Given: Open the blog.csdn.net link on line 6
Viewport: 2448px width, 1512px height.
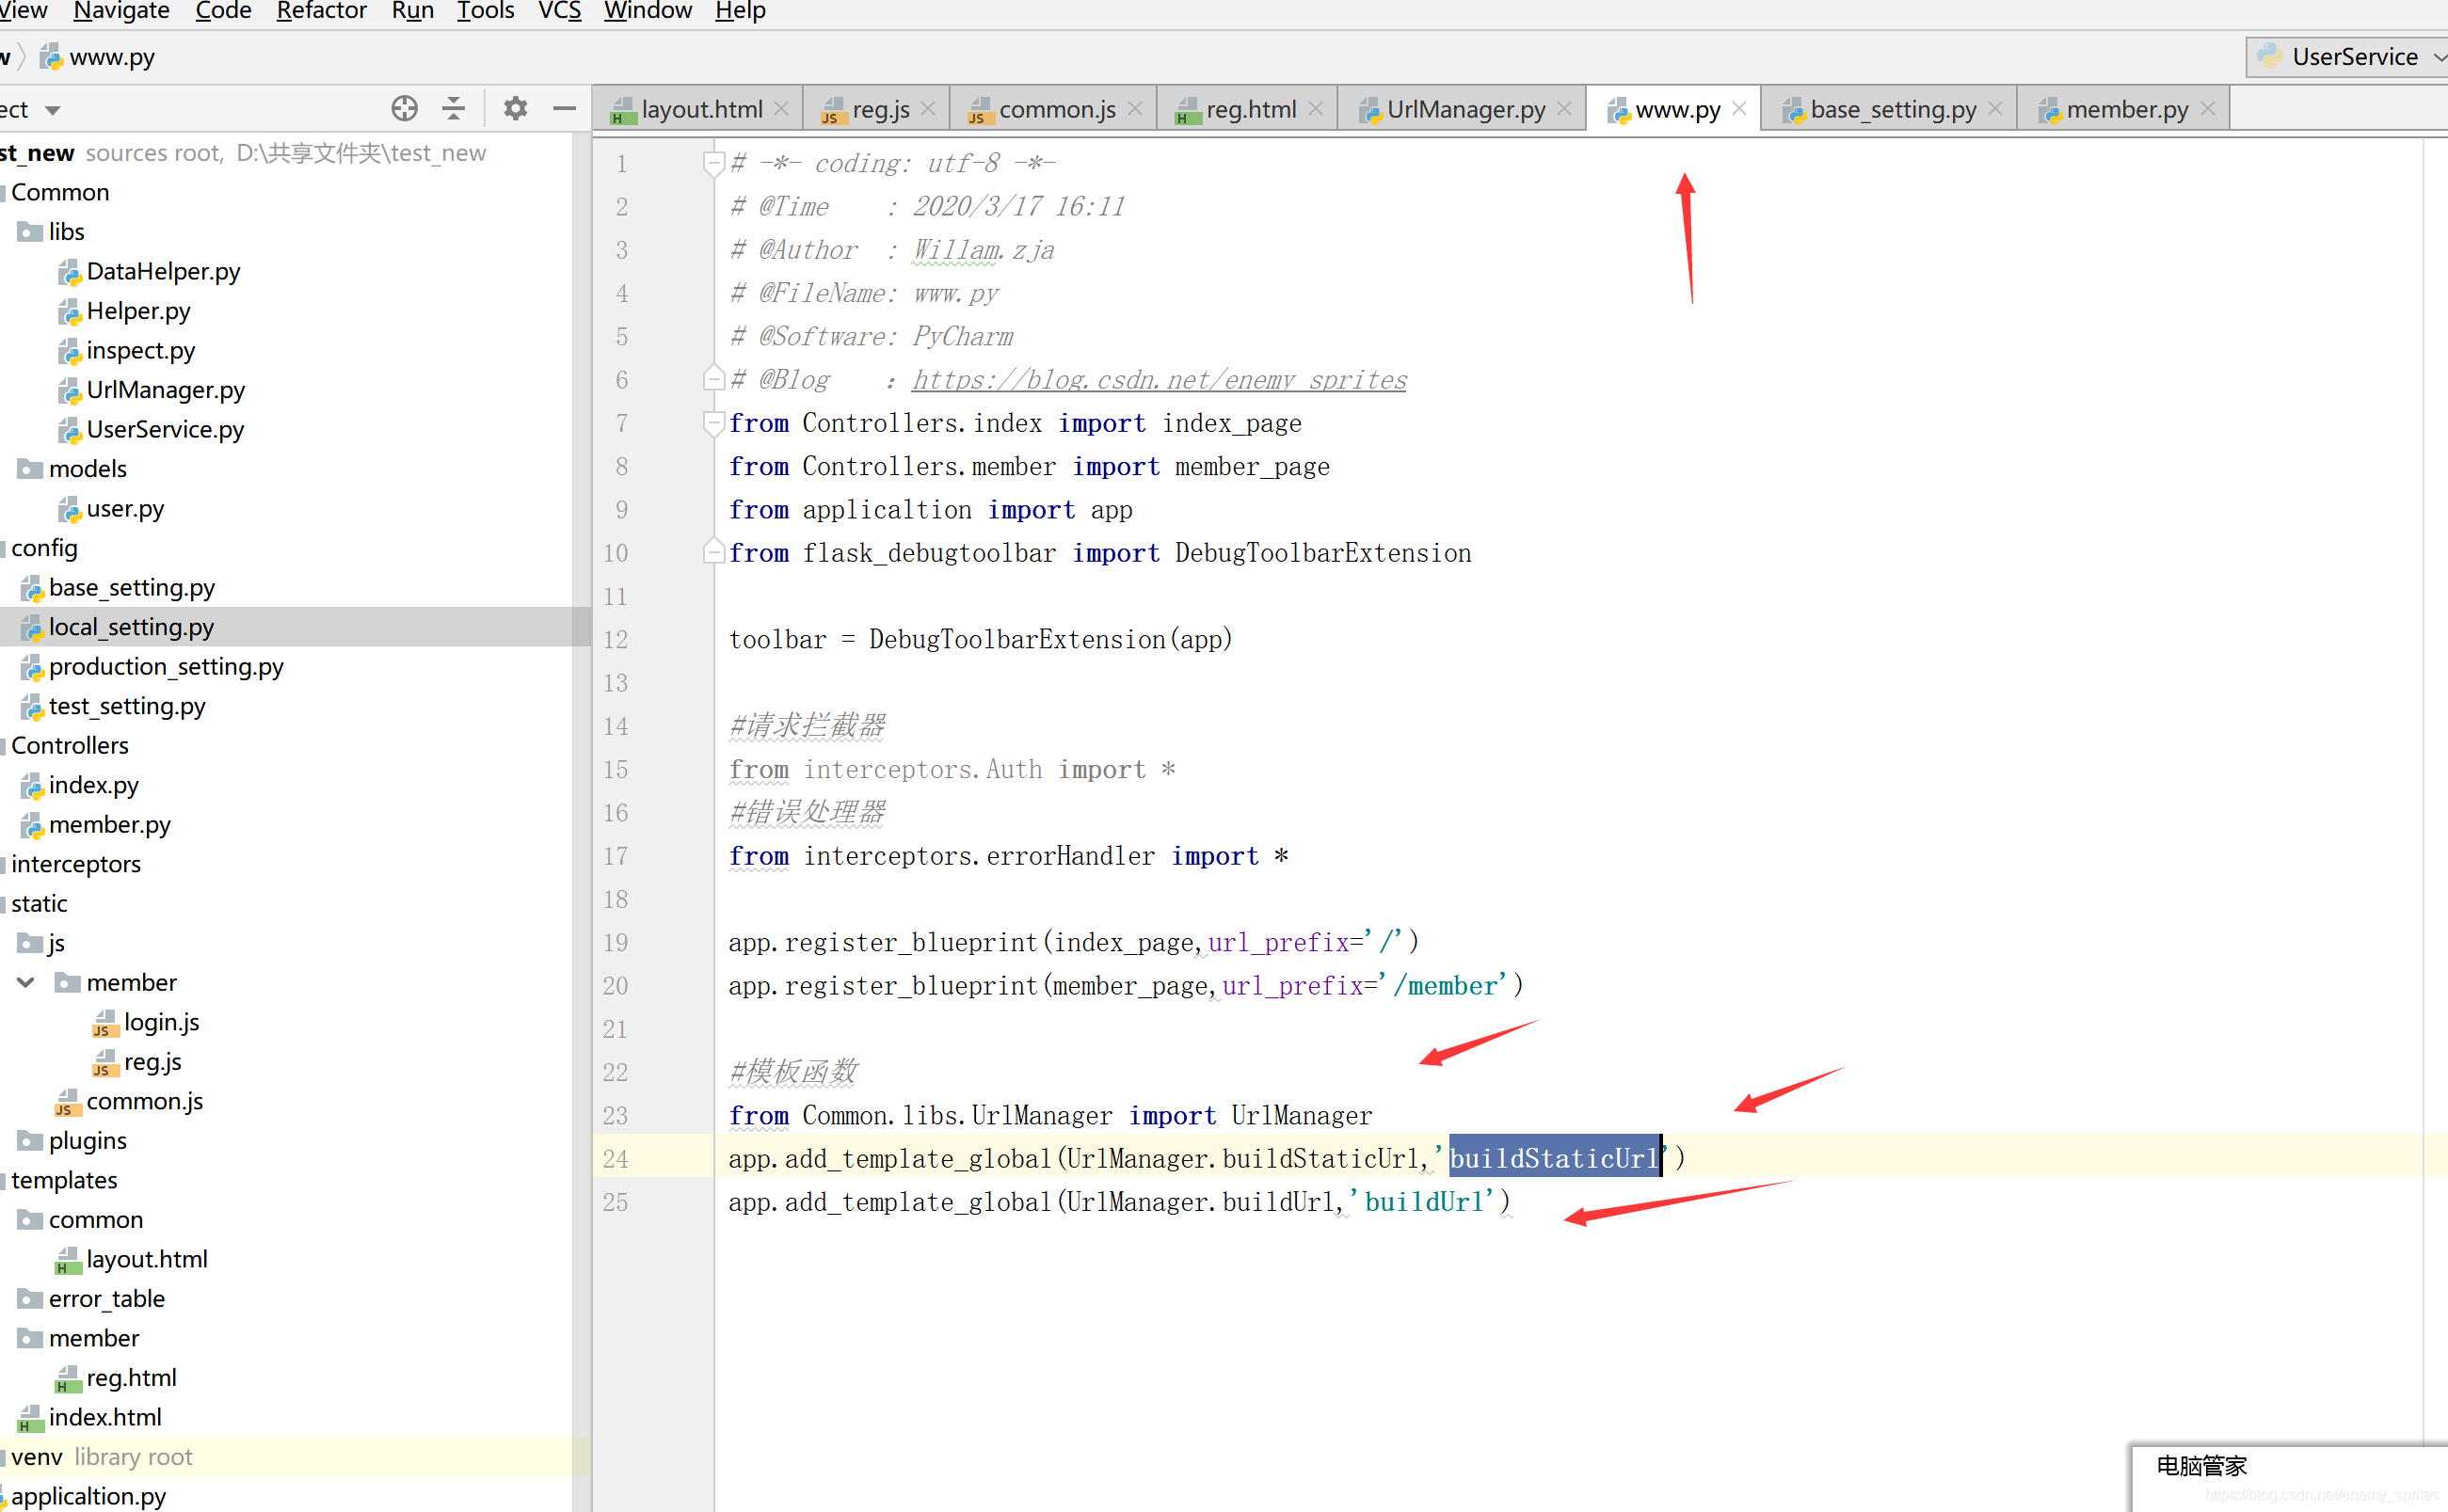Looking at the screenshot, I should click(1158, 380).
